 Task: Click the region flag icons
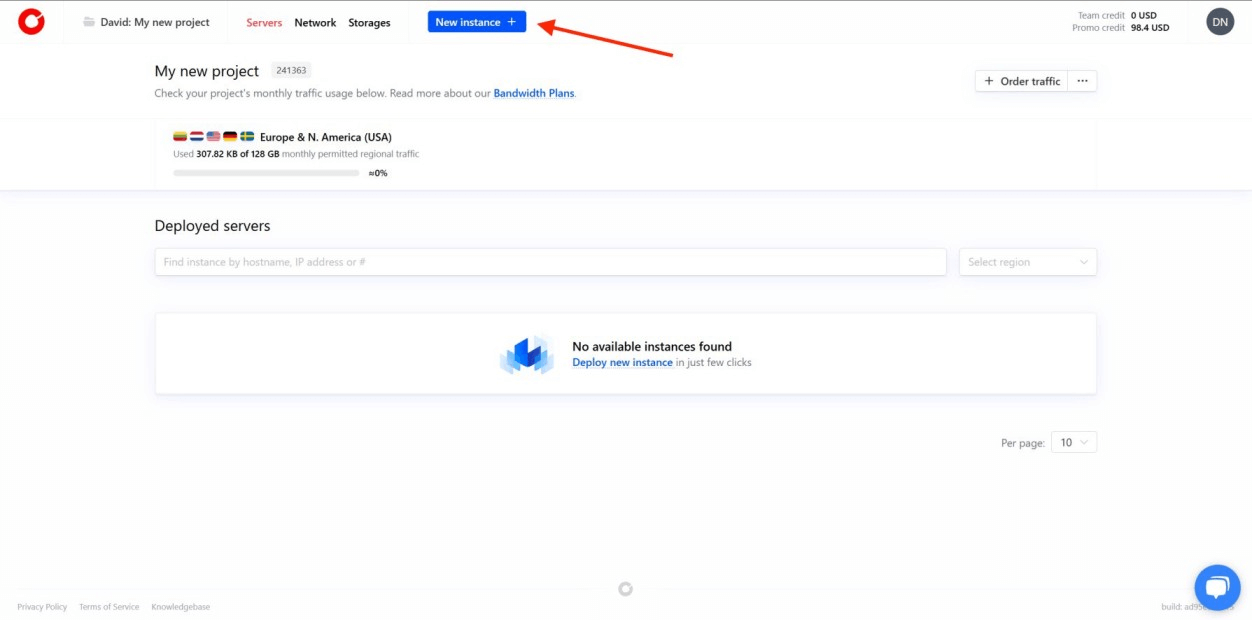click(x=213, y=137)
